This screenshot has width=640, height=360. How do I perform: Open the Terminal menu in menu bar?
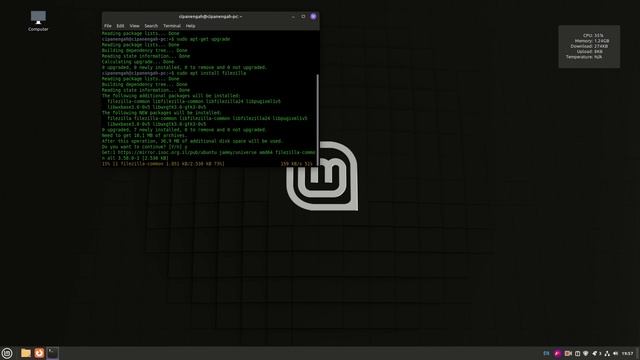coord(172,26)
